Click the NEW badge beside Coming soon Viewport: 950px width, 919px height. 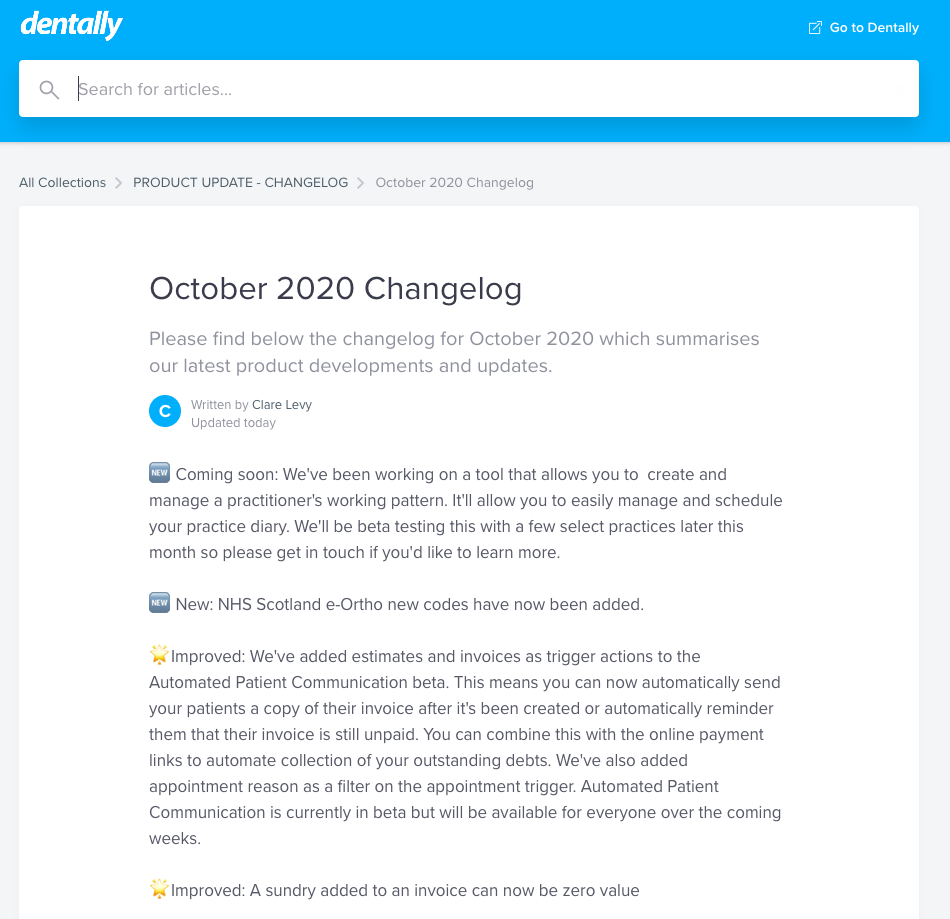click(x=159, y=473)
